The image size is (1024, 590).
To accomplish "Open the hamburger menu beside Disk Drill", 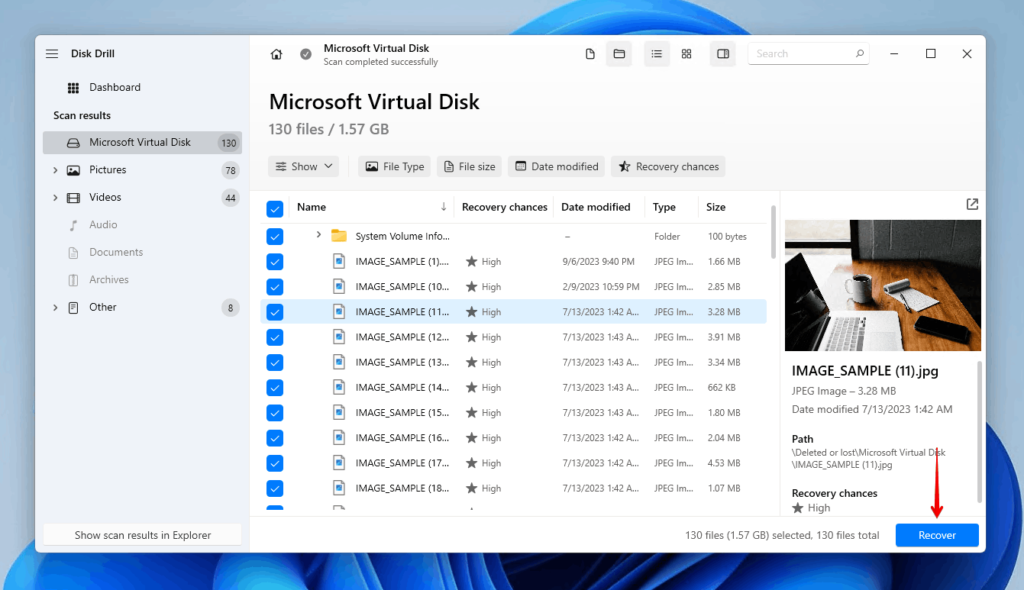I will (x=52, y=54).
